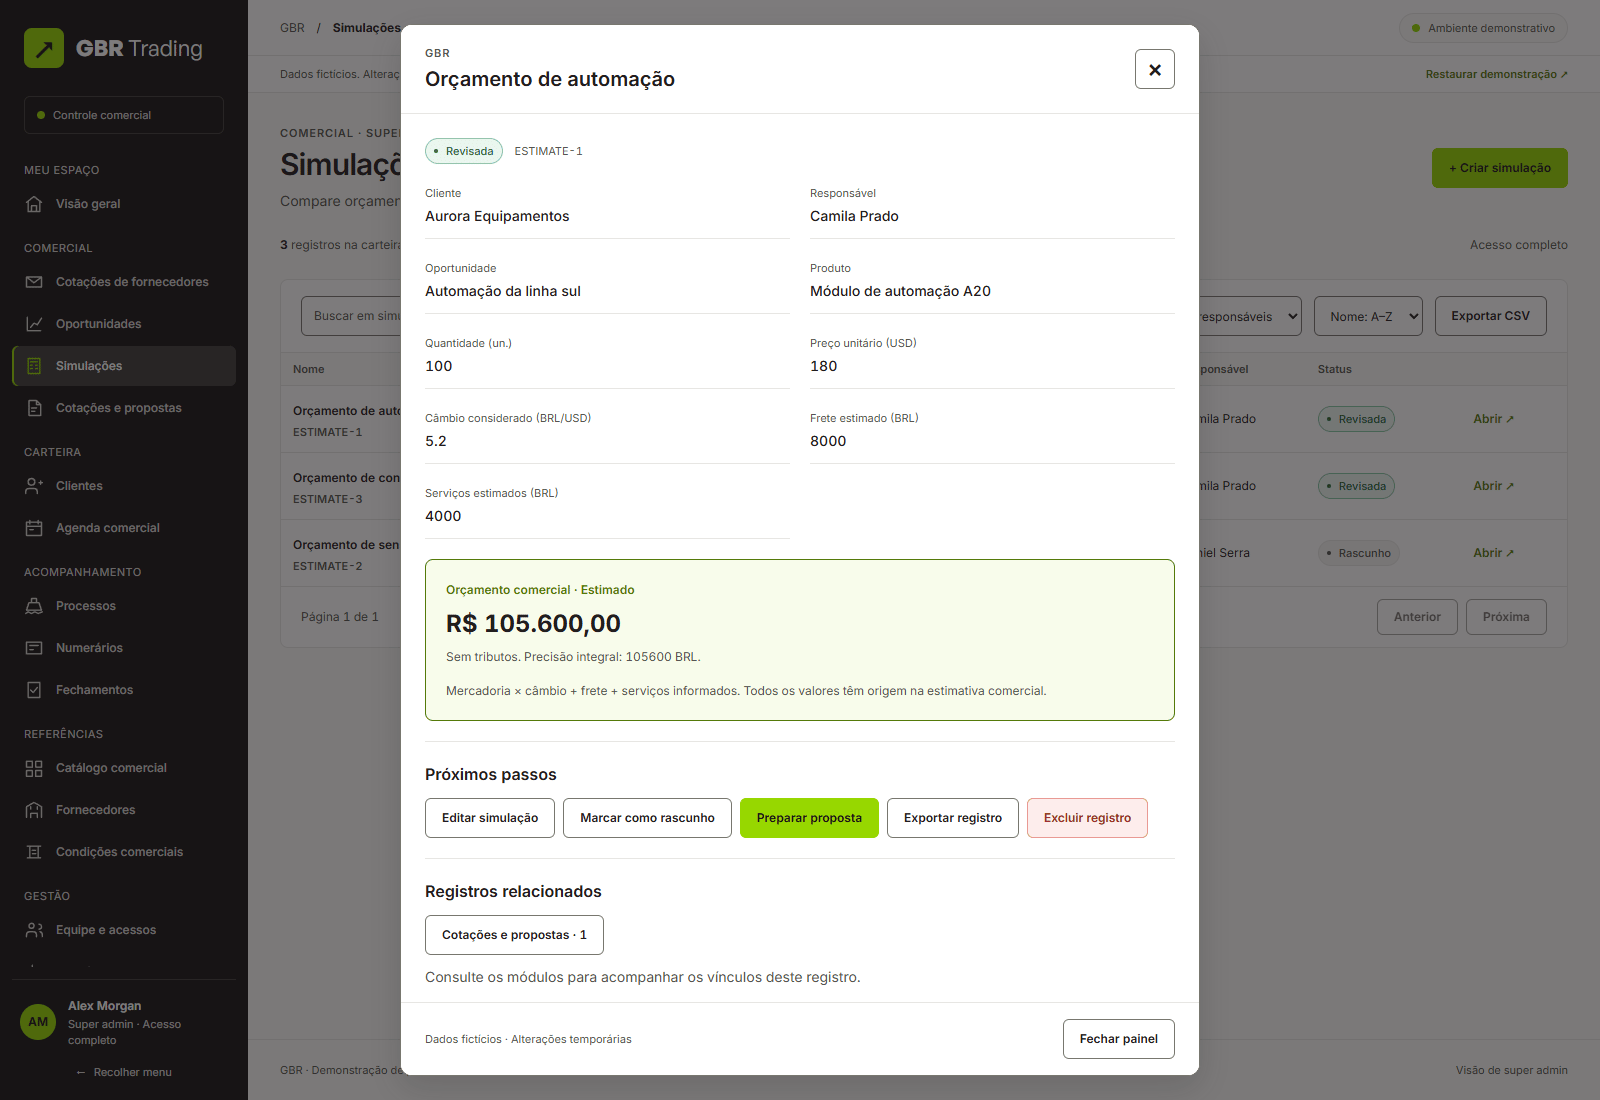Click the GBR Trading arrow logo icon
The height and width of the screenshot is (1100, 1600).
click(44, 48)
